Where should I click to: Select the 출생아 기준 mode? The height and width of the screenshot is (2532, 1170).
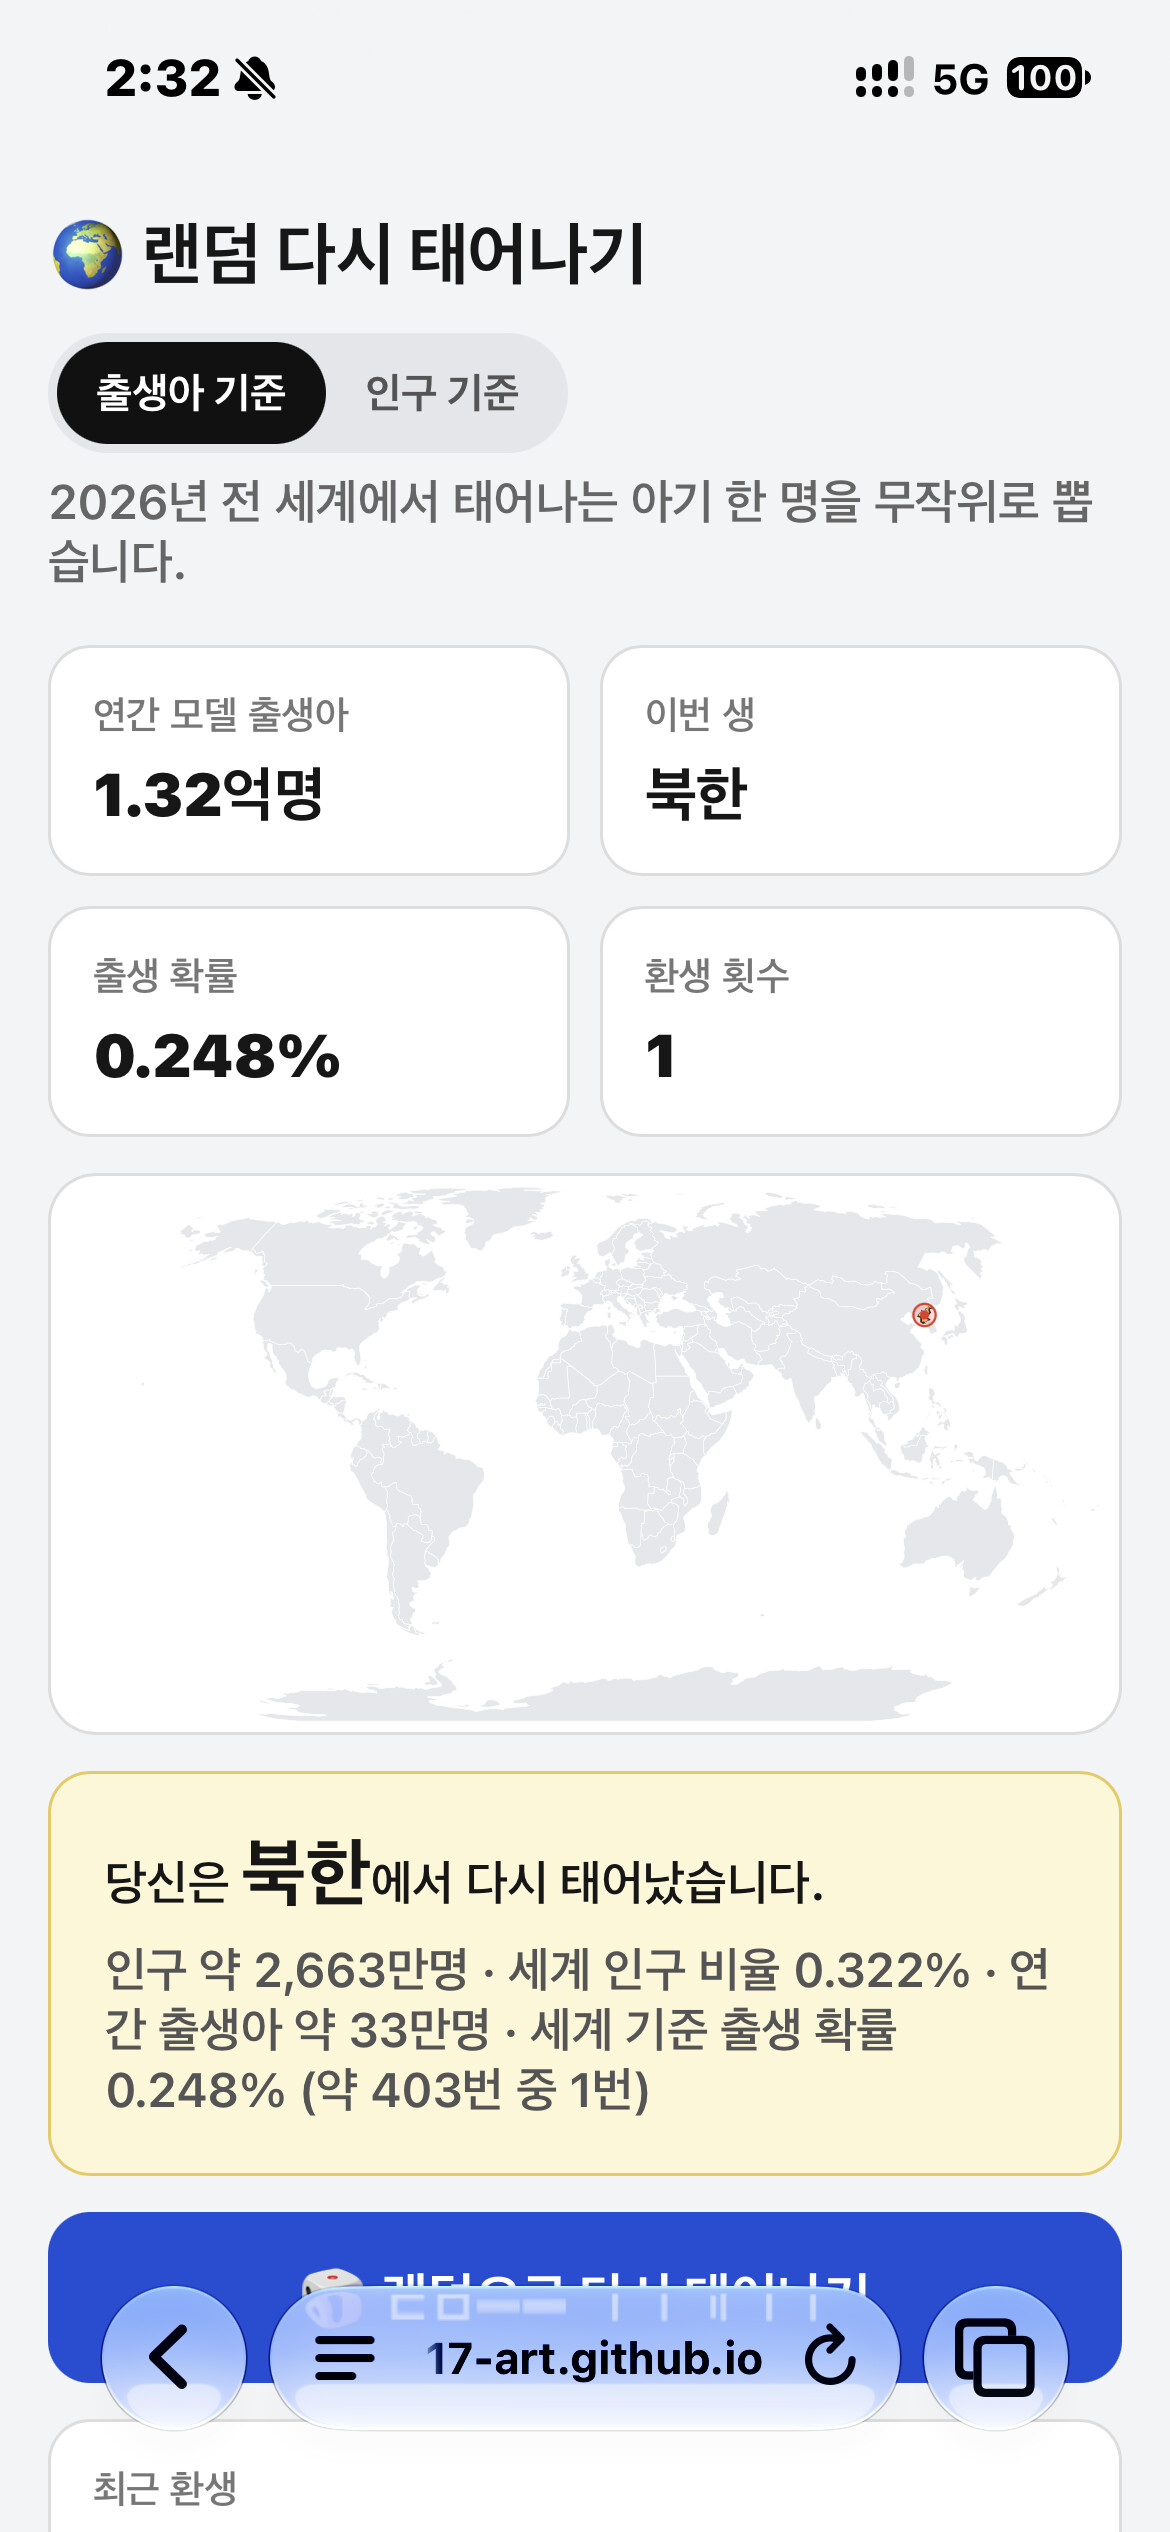191,393
